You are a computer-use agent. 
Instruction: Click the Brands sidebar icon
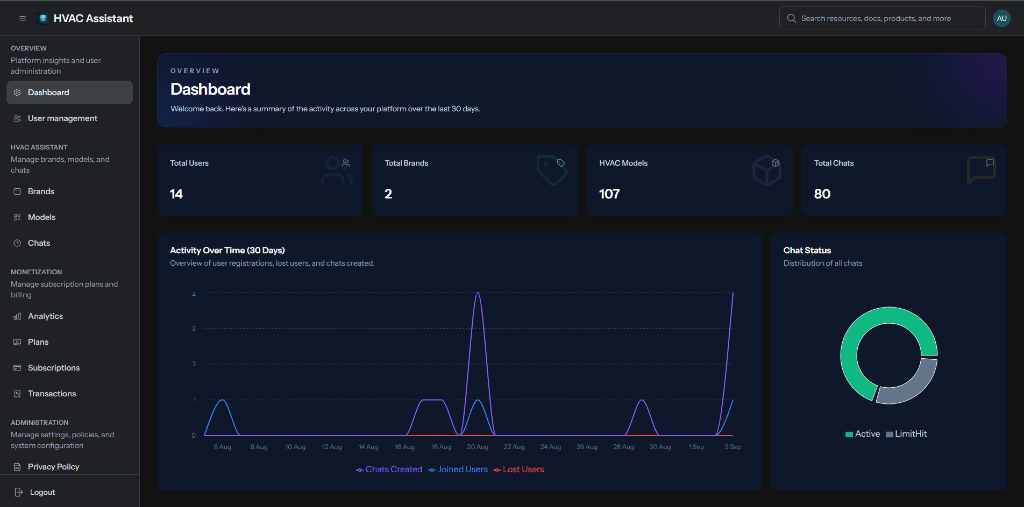tap(17, 191)
